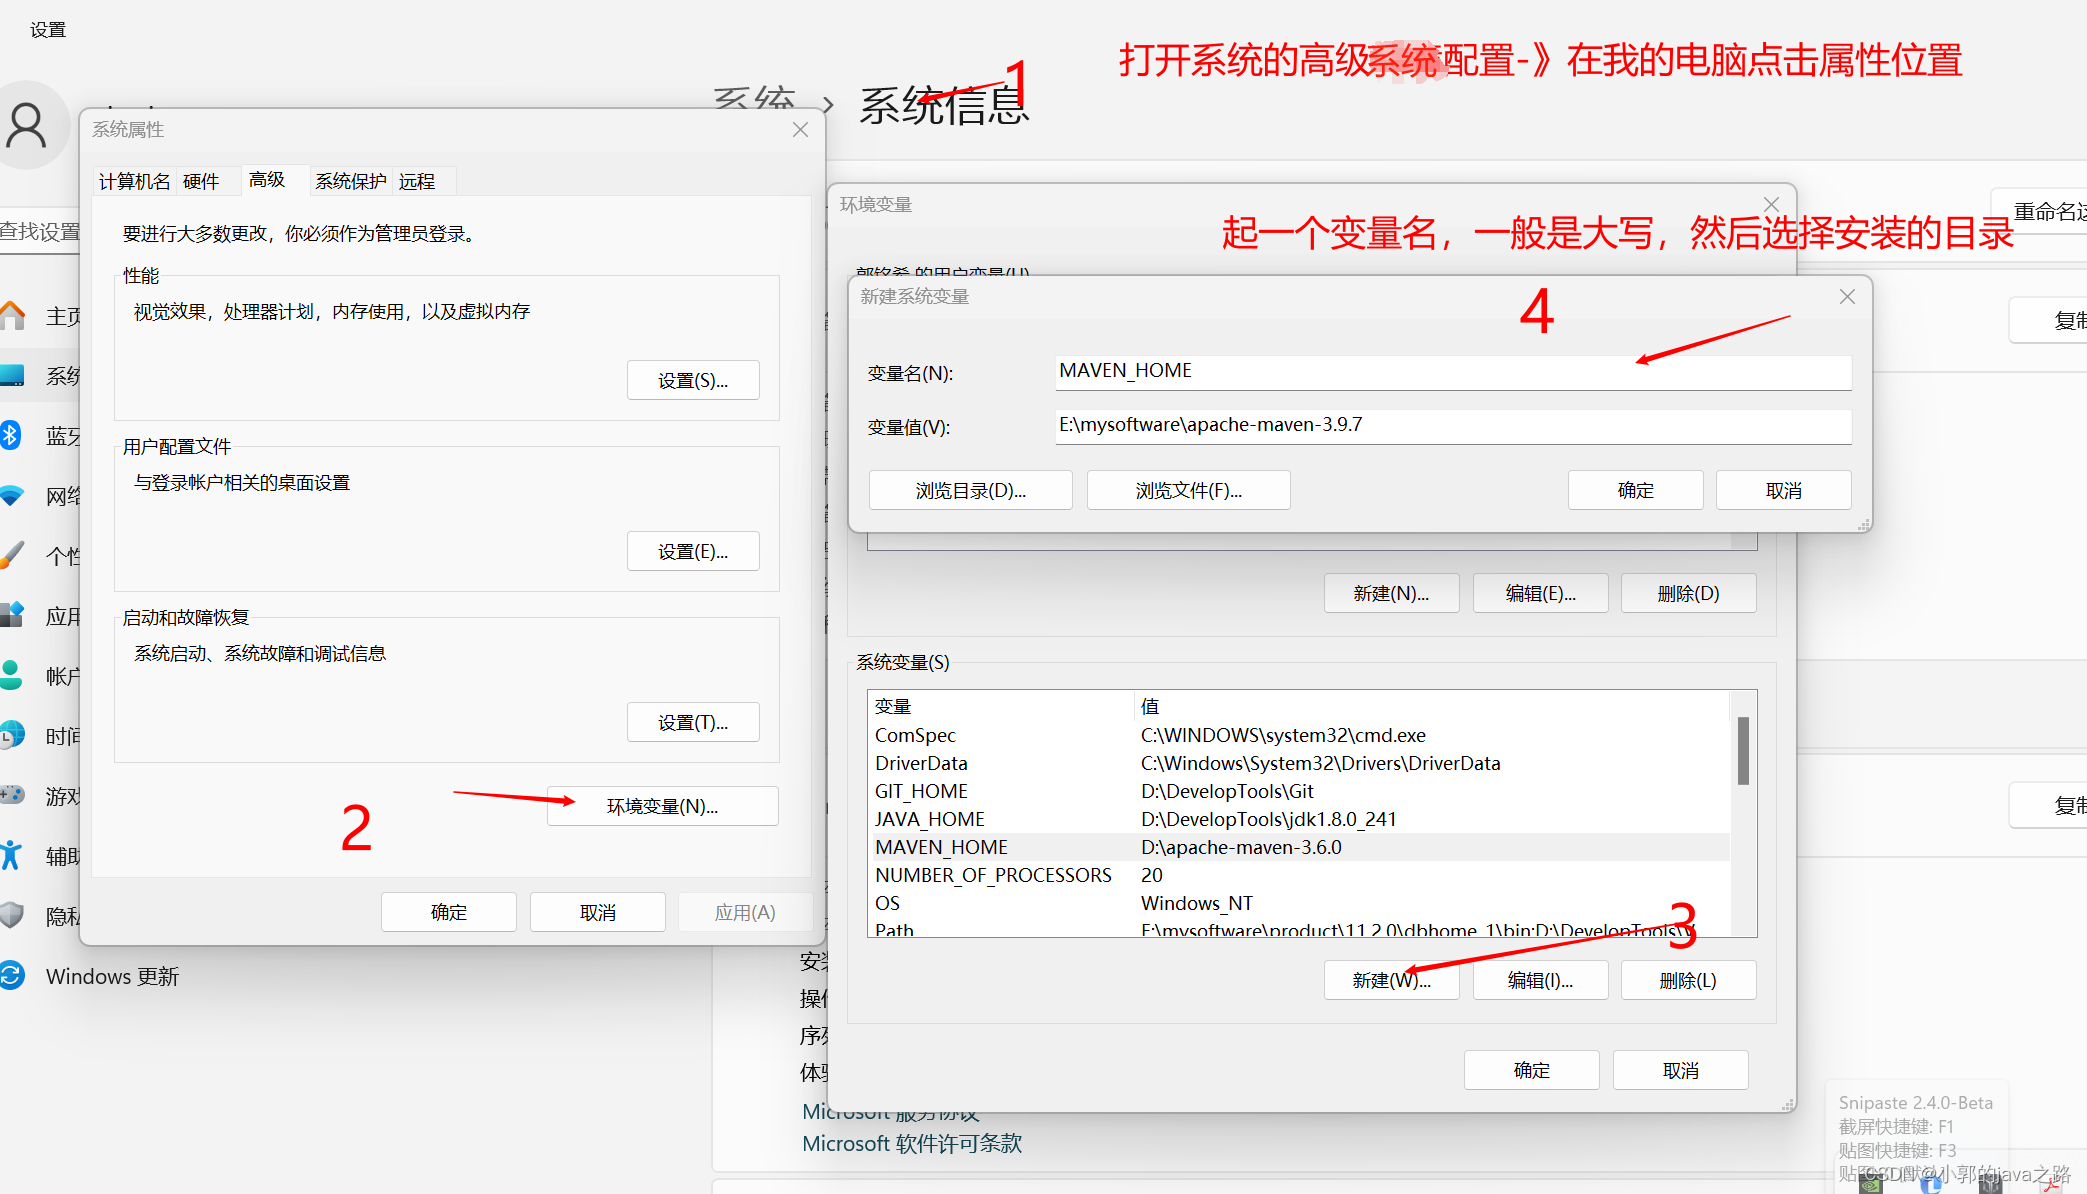
Task: Open Microsoft 软件许可条款 link
Action: pyautogui.click(x=911, y=1143)
